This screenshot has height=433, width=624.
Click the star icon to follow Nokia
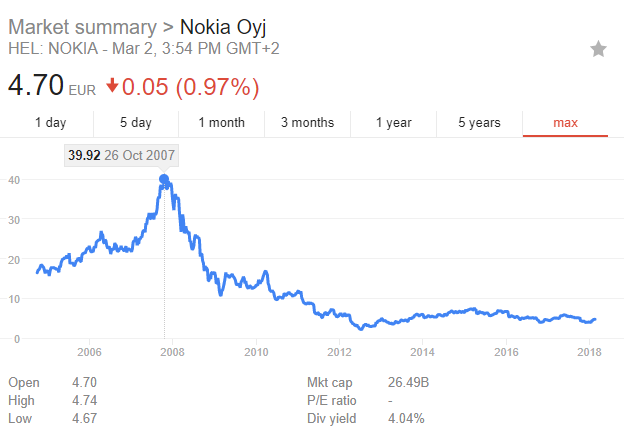point(599,49)
